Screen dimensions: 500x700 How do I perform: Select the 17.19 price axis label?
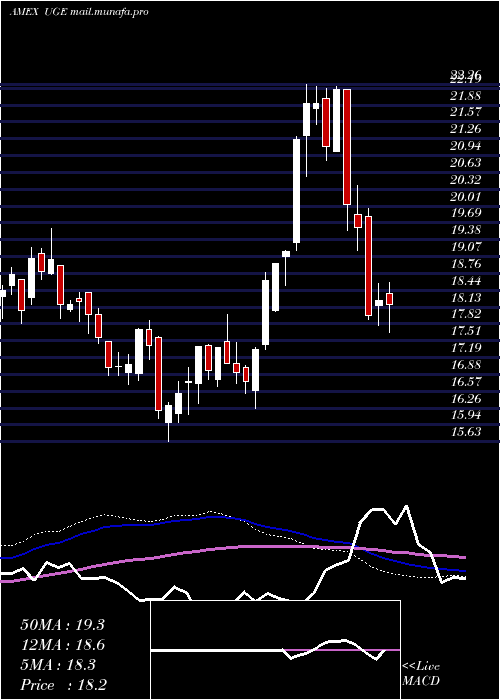466,348
